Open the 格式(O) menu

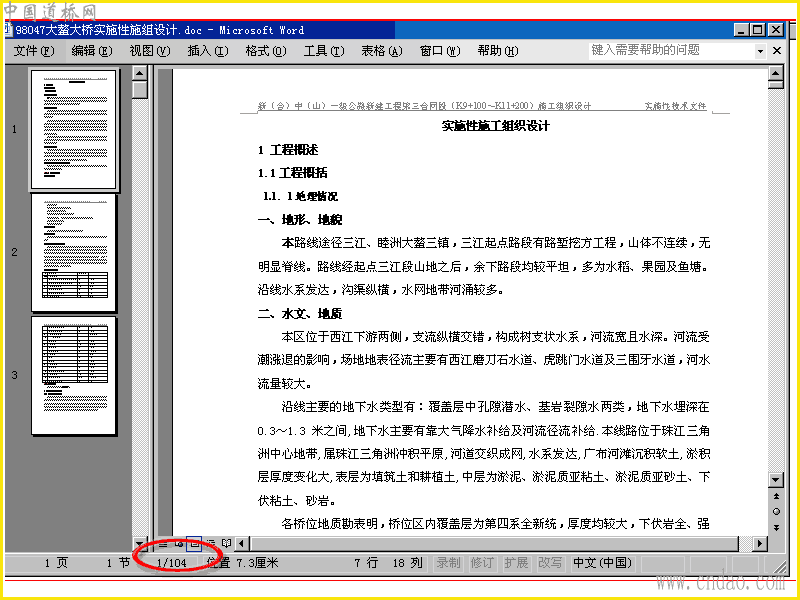pyautogui.click(x=265, y=51)
